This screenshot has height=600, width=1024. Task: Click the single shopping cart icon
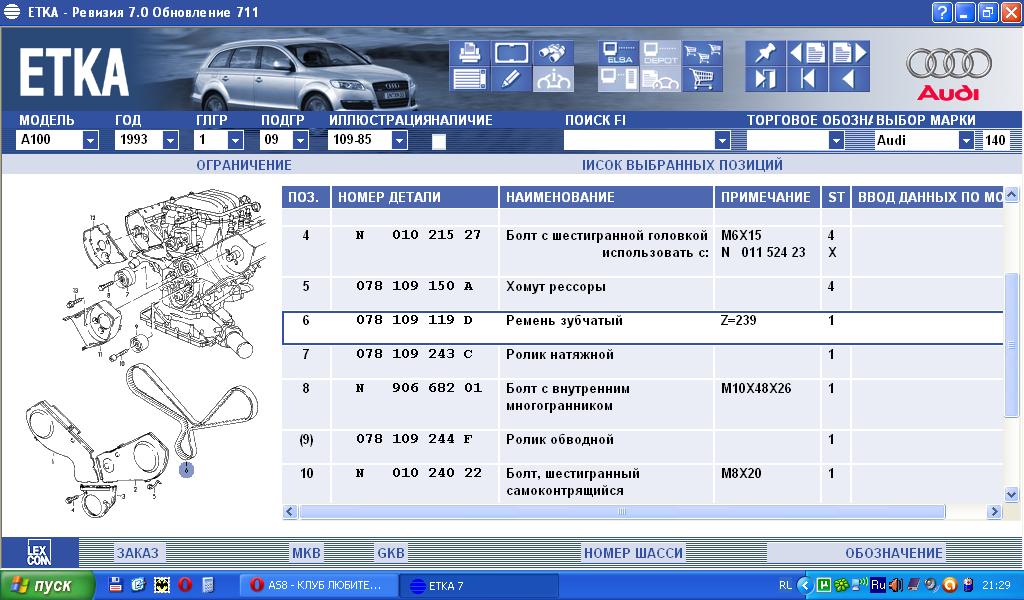coord(703,79)
